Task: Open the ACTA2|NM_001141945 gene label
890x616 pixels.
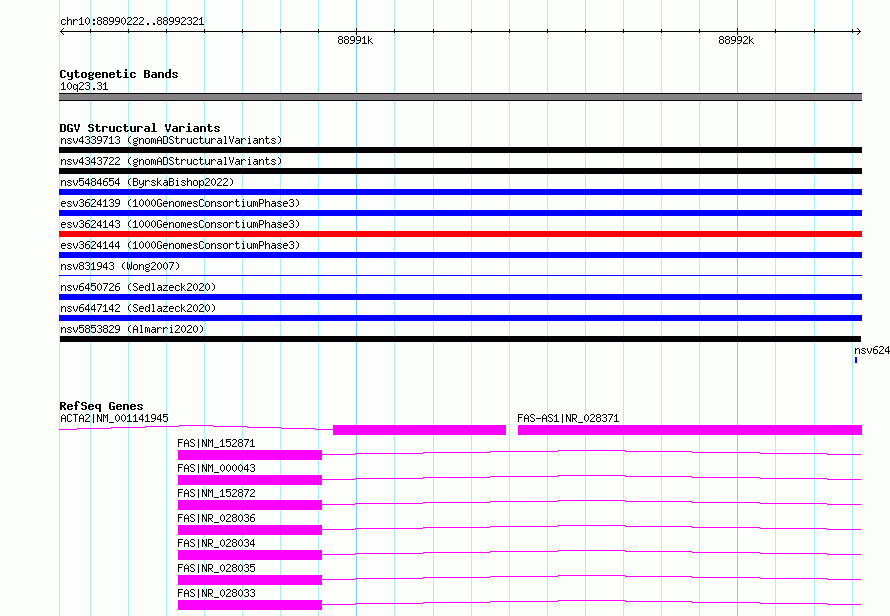Action: 114,418
